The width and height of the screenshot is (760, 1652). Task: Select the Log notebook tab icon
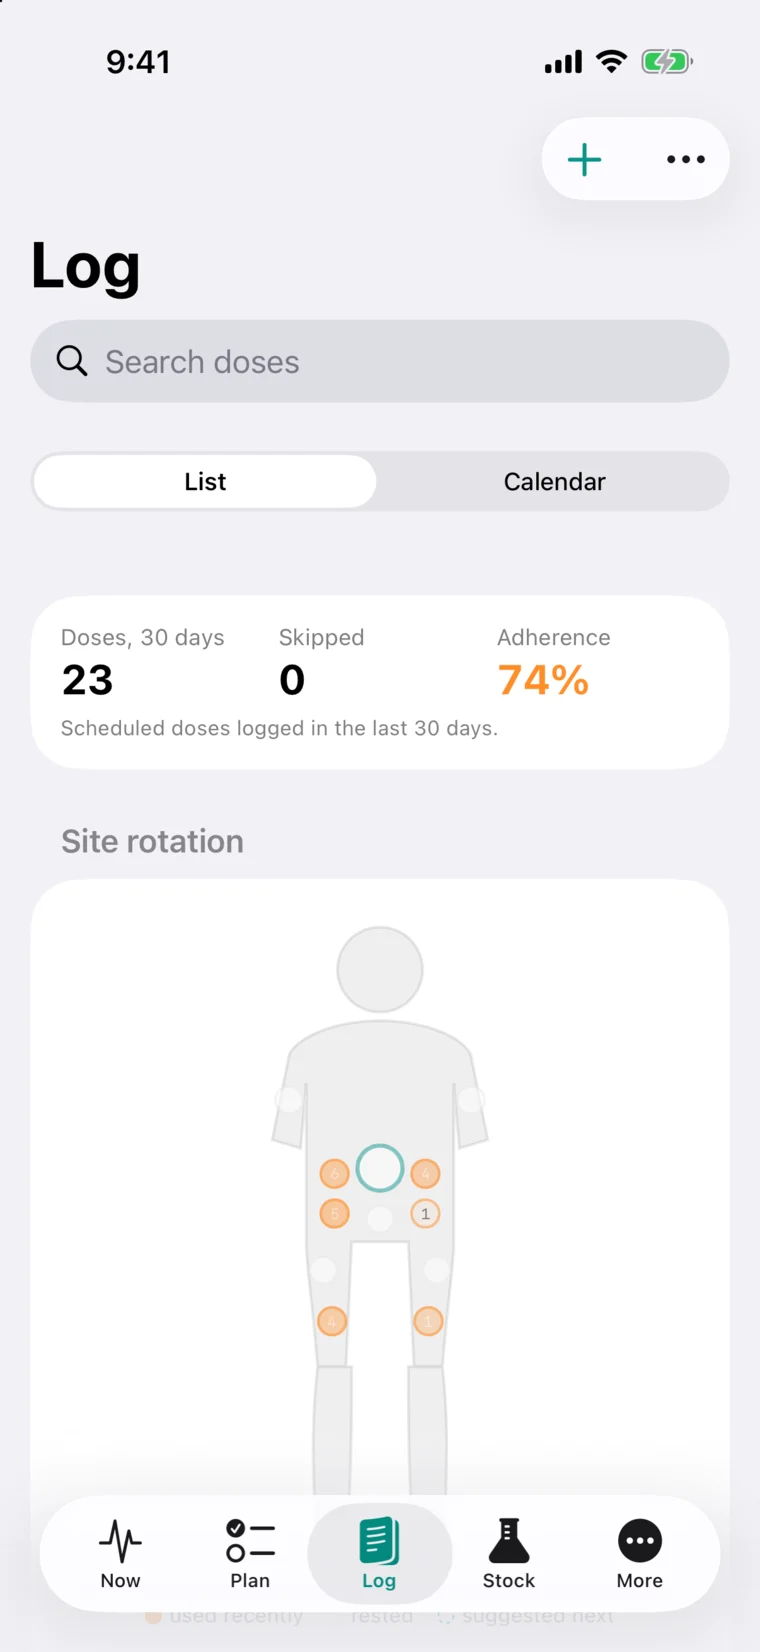[x=379, y=1552]
